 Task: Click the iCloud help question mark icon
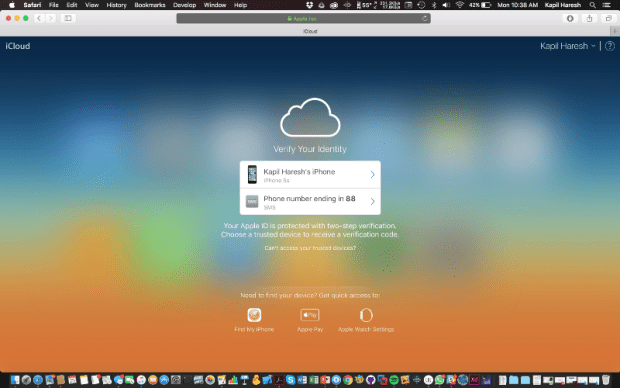610,46
